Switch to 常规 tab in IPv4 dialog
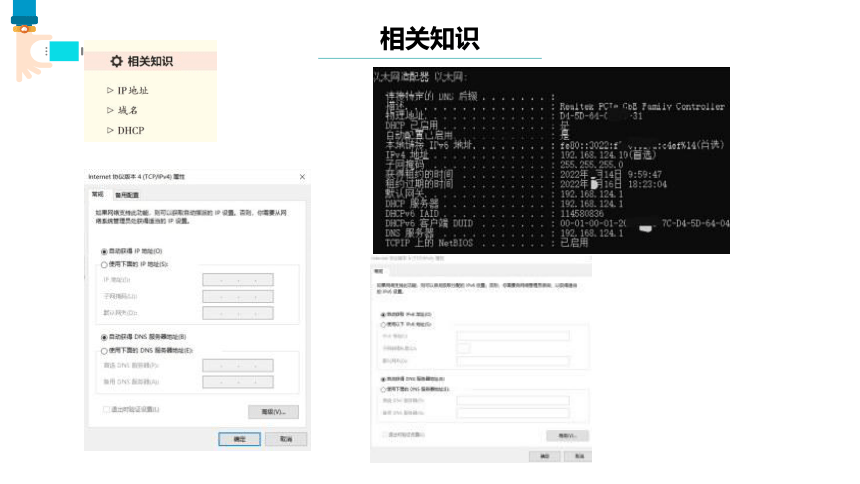The image size is (860, 484). click(x=98, y=194)
